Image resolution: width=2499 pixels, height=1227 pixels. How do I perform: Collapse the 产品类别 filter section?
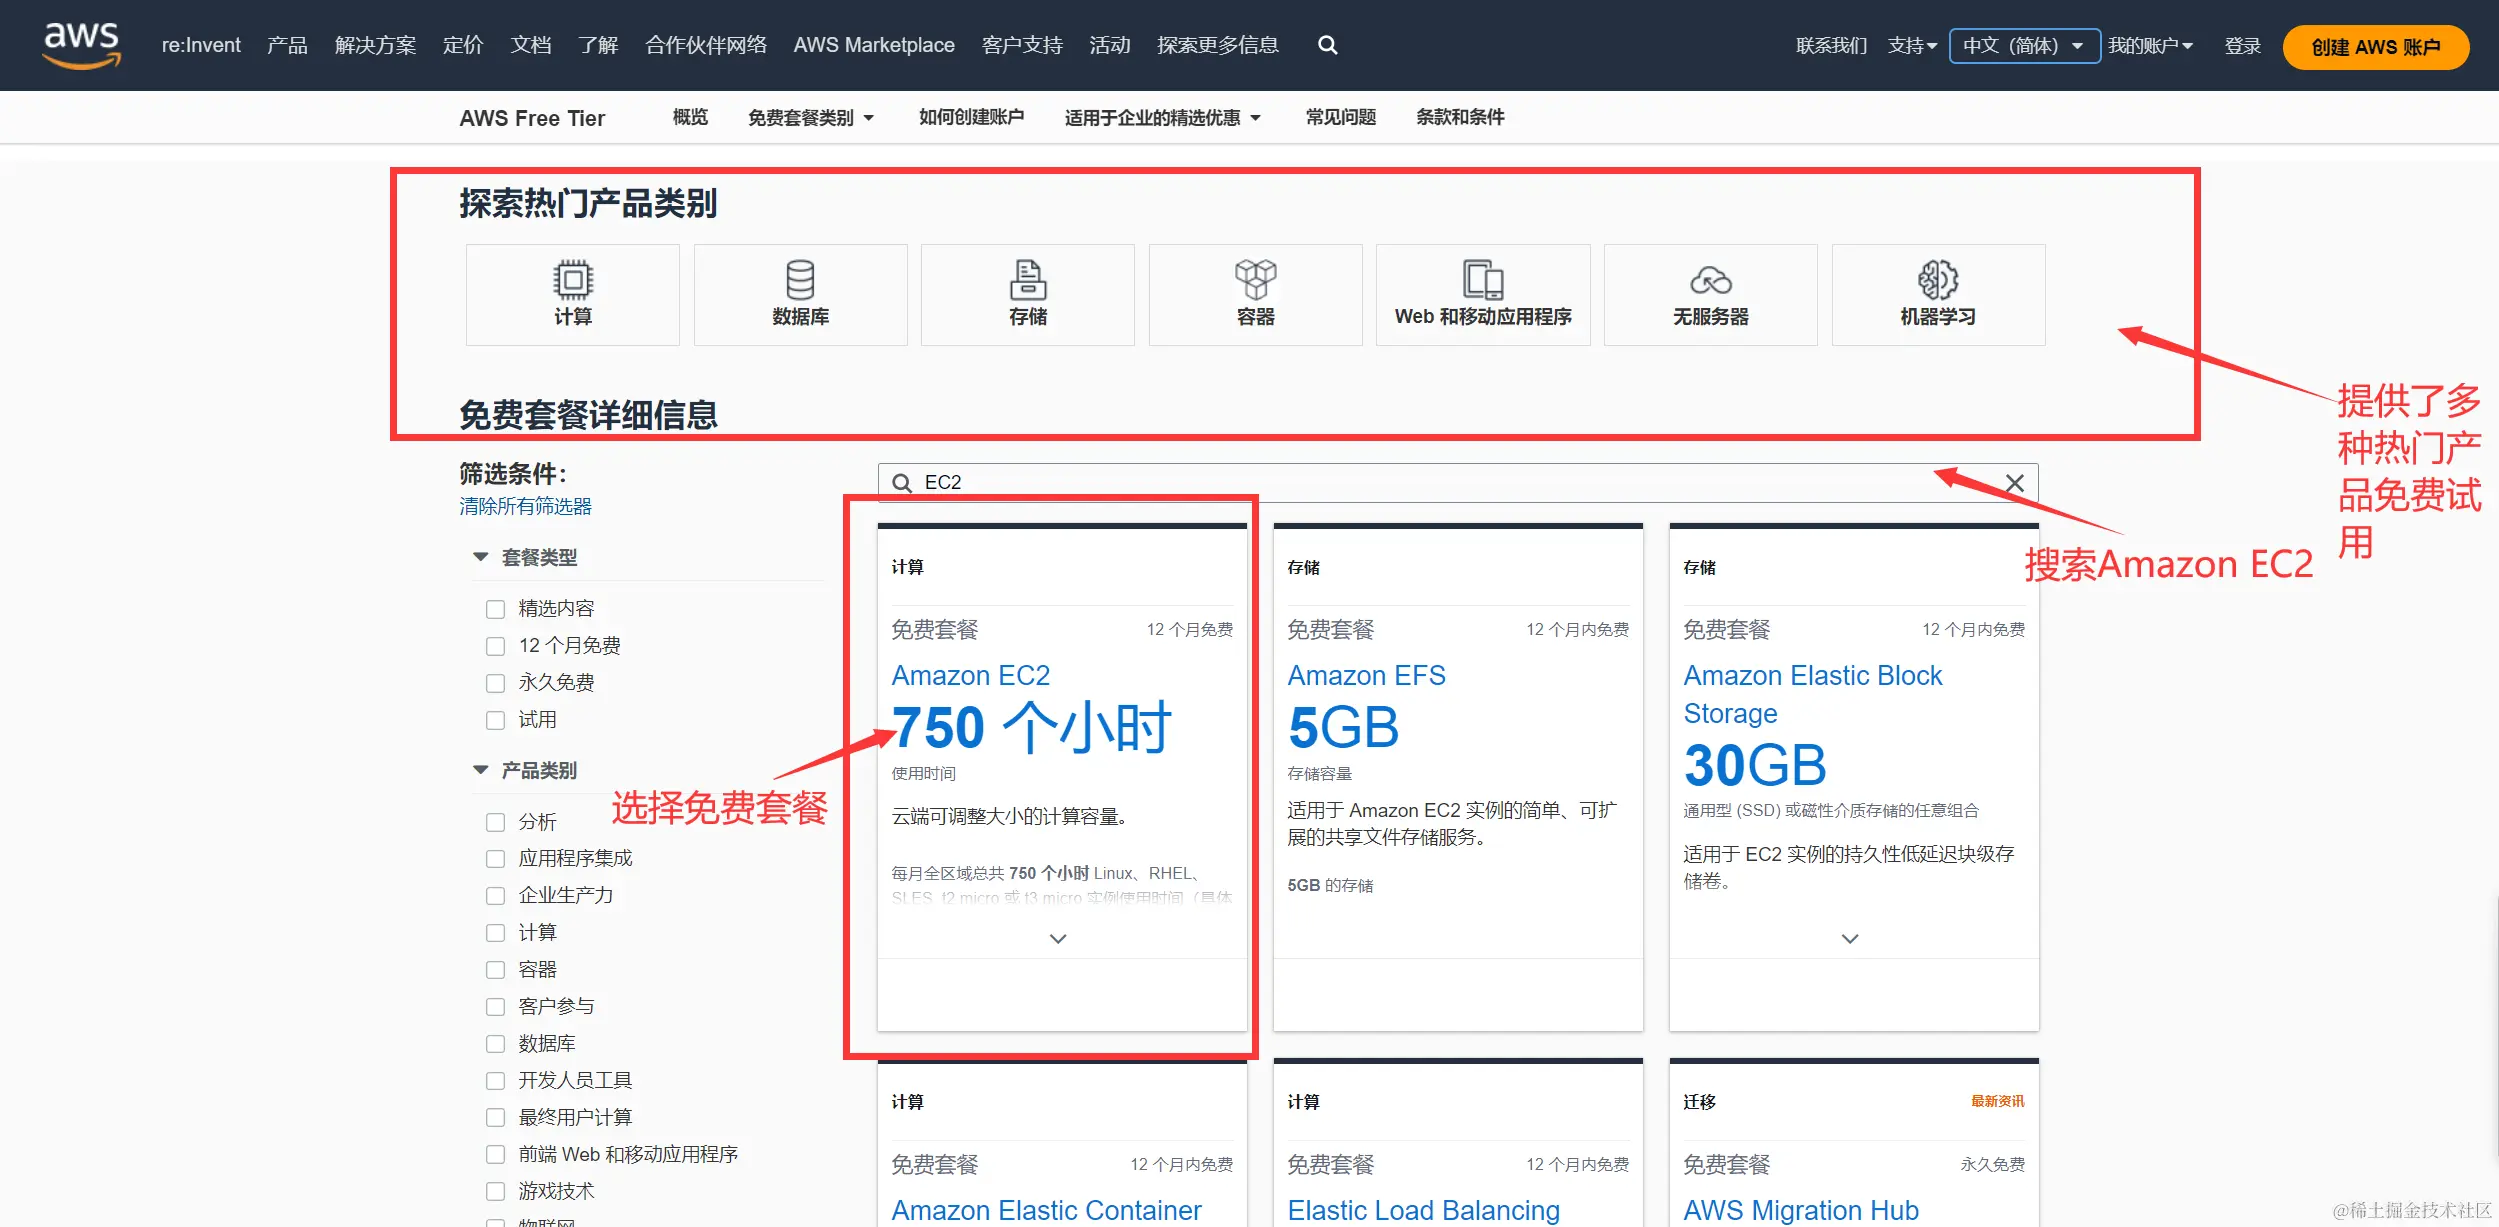pyautogui.click(x=481, y=770)
